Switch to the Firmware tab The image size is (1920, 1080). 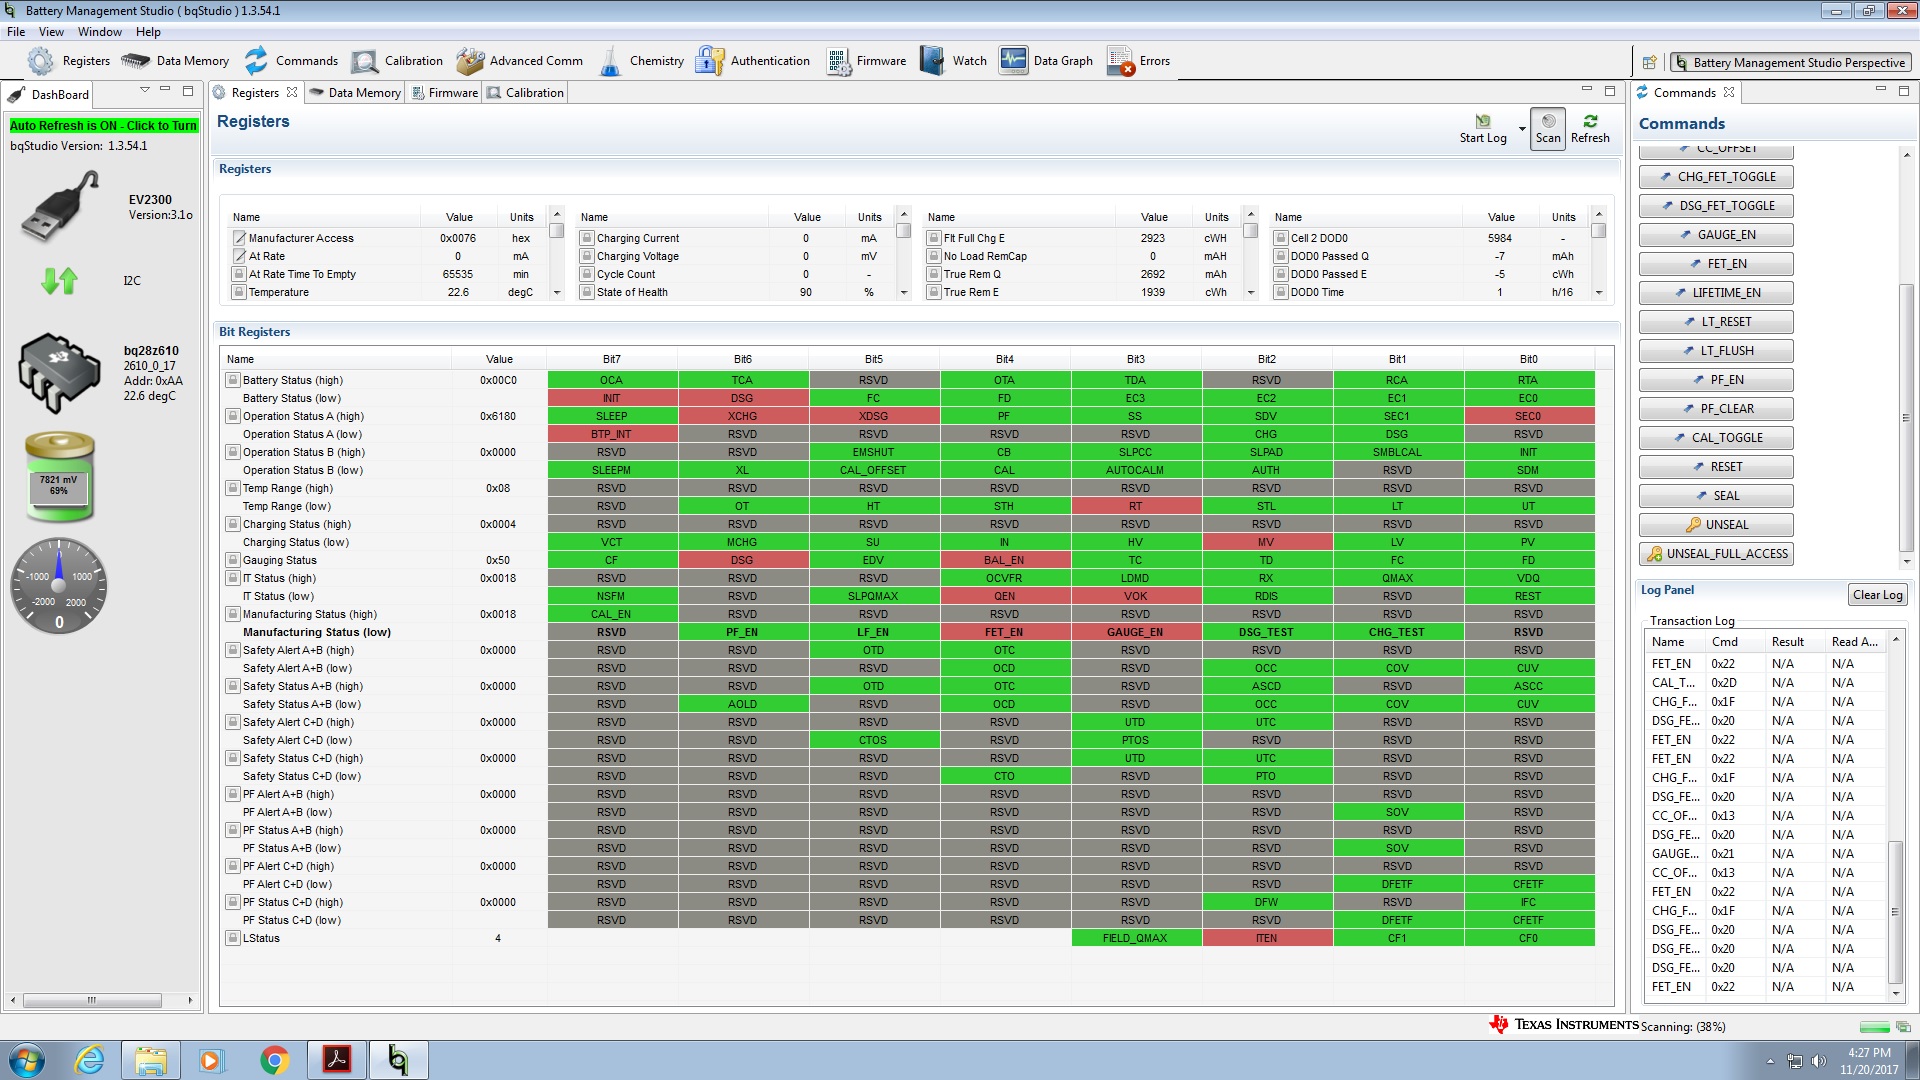444,93
